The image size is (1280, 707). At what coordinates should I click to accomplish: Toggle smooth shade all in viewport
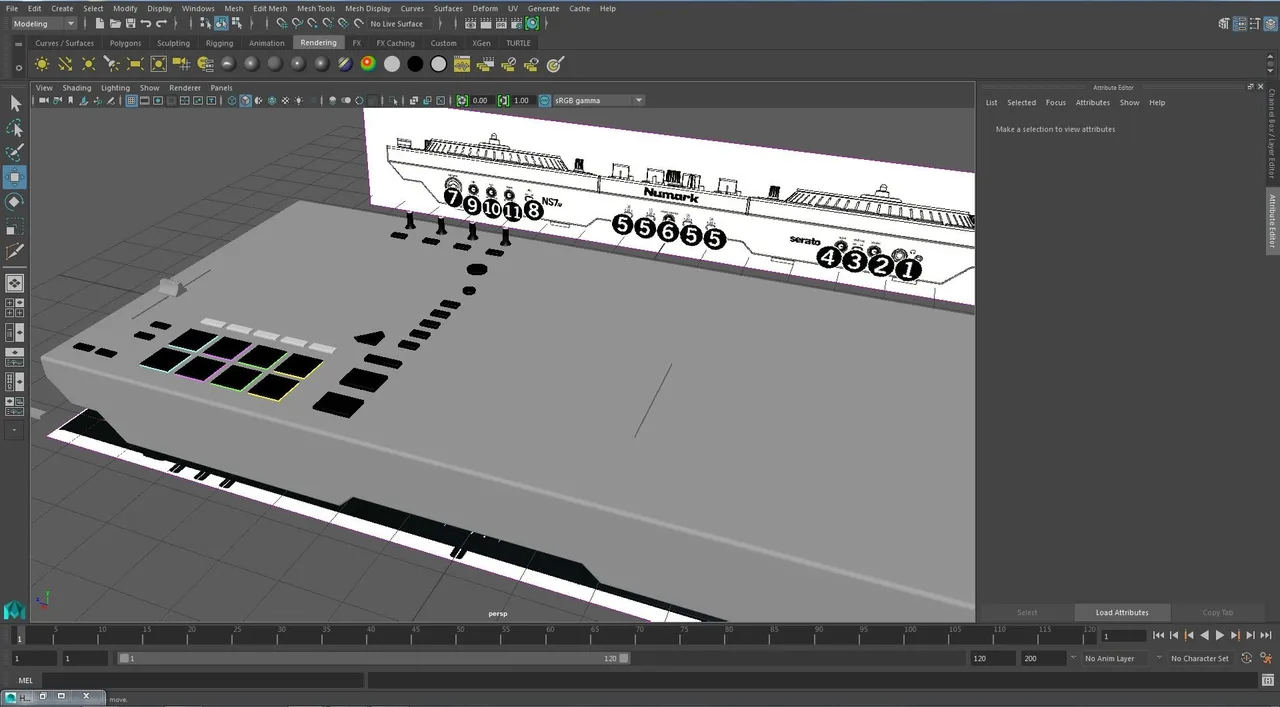click(x=245, y=101)
